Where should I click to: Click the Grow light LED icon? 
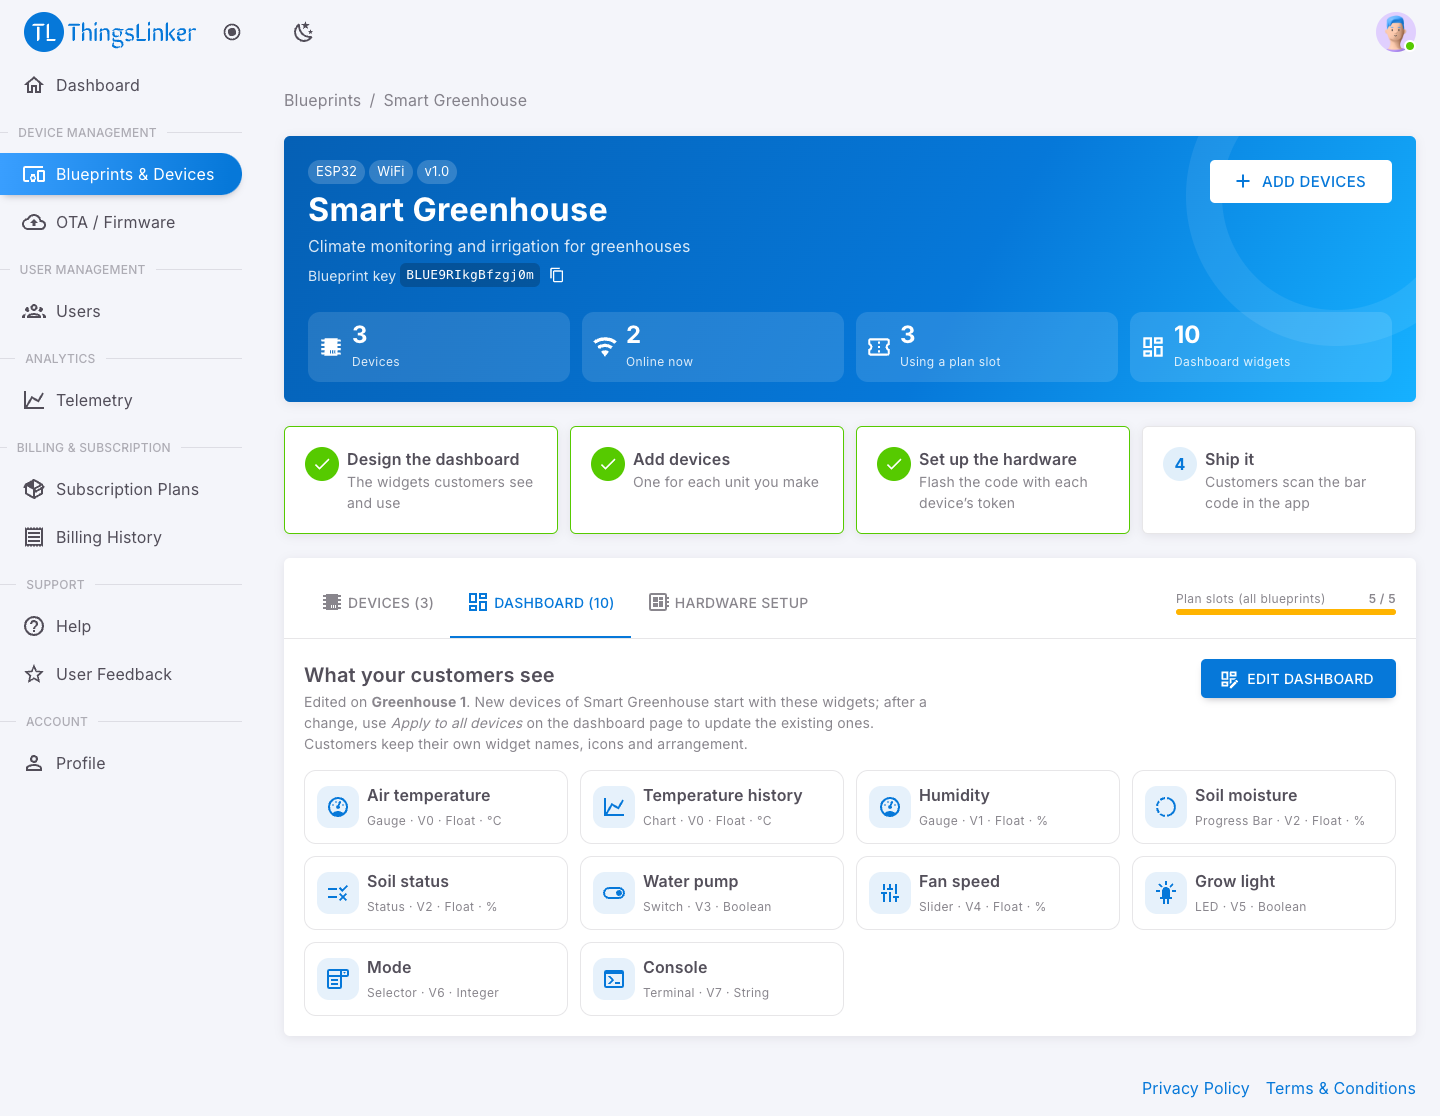(1166, 893)
